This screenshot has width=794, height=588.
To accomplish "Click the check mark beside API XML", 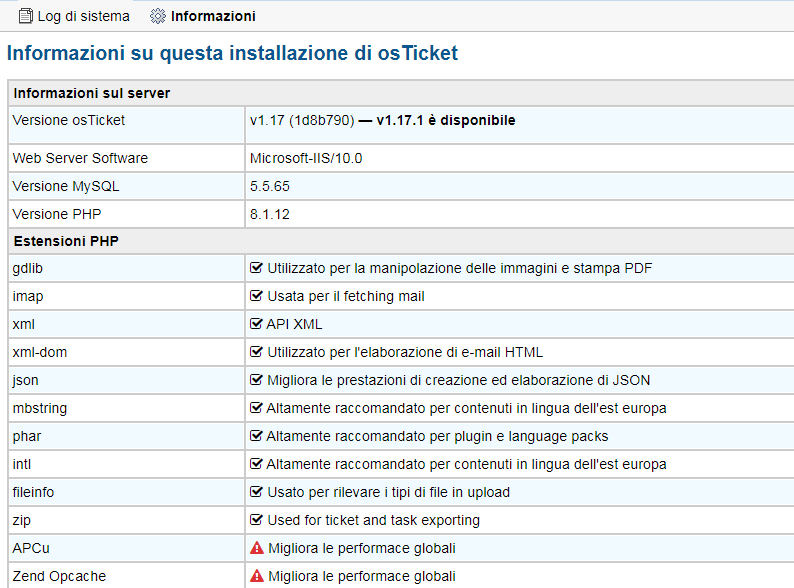I will 257,324.
